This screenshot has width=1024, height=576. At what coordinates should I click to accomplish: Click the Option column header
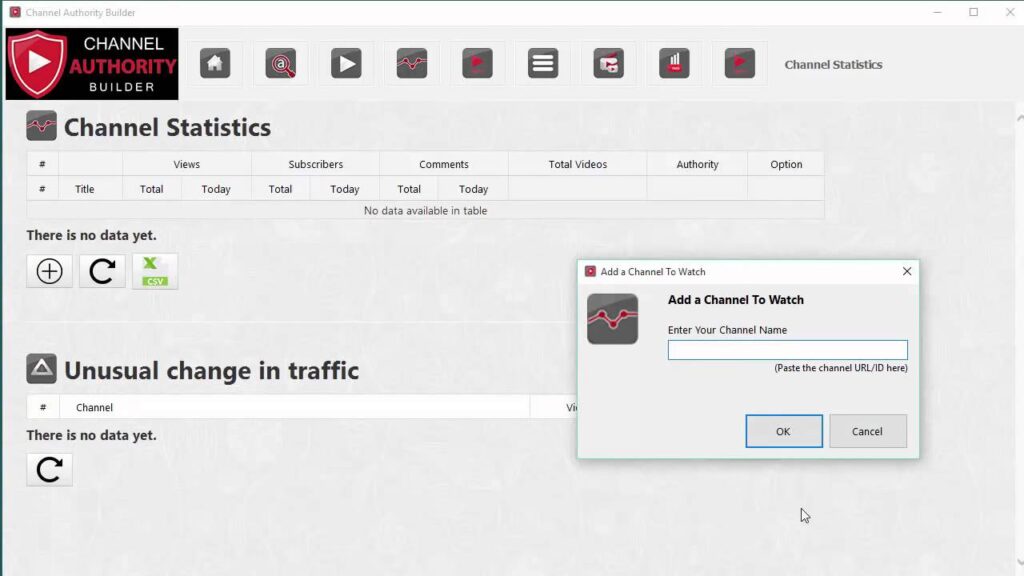[x=786, y=164]
